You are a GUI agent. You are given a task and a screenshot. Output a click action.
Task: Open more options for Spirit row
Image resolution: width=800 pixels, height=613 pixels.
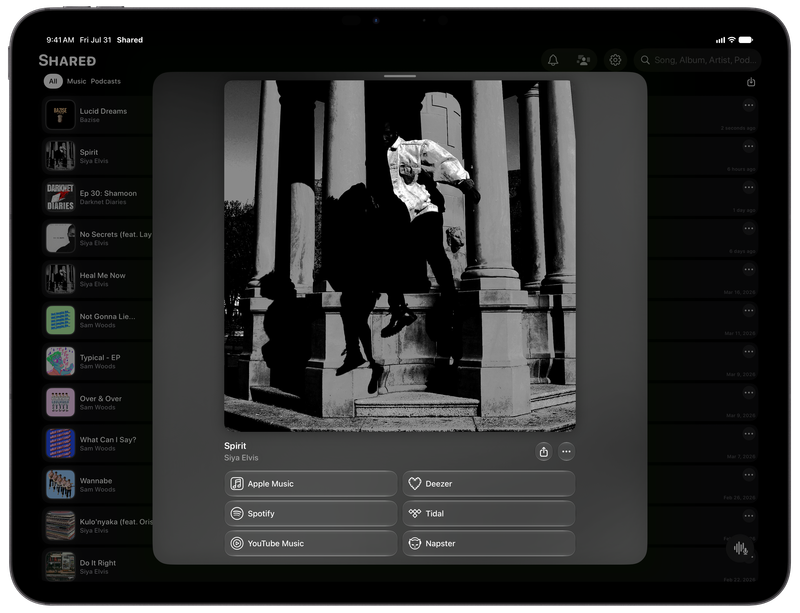(x=748, y=146)
